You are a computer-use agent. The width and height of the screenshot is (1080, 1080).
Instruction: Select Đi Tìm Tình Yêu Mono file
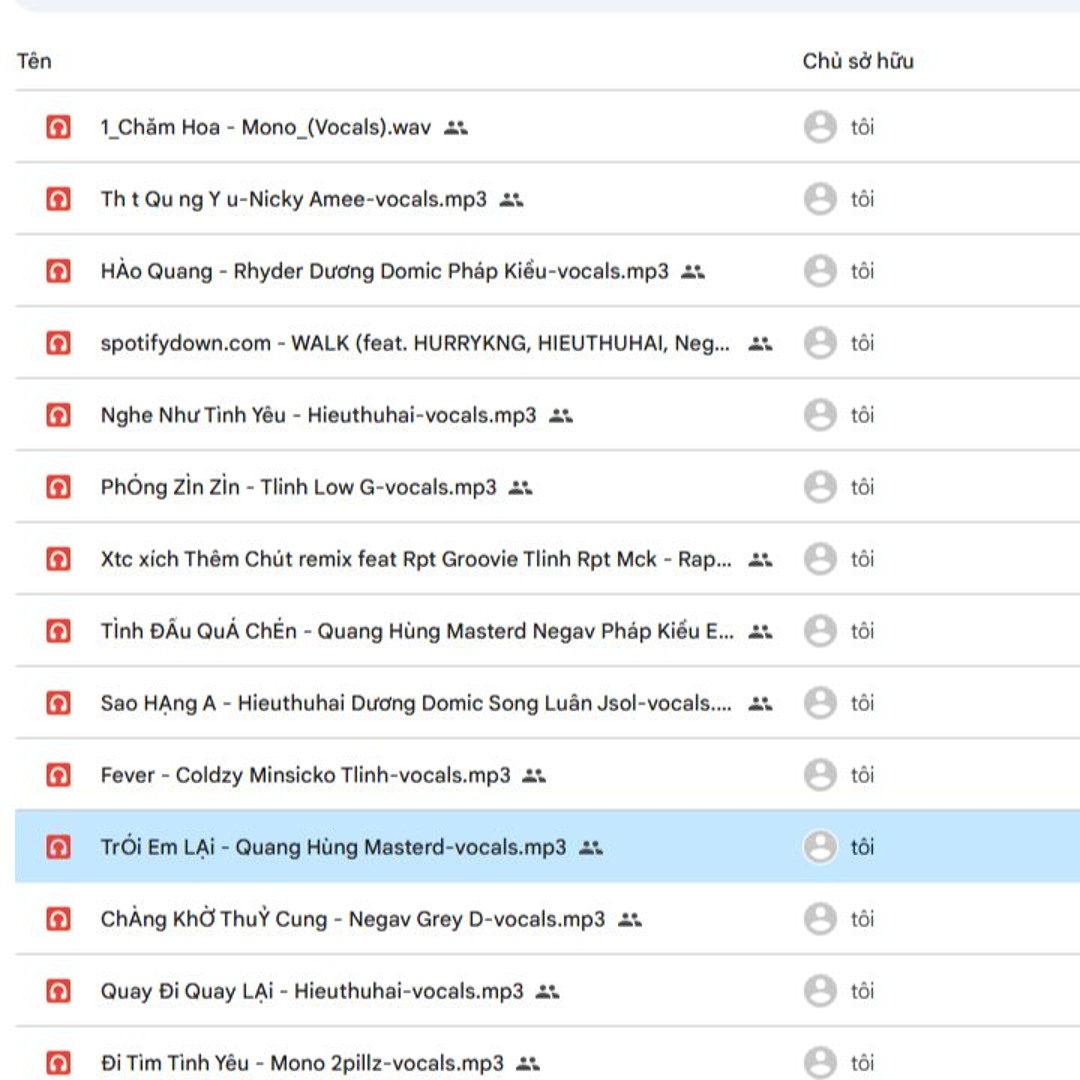coord(302,1063)
